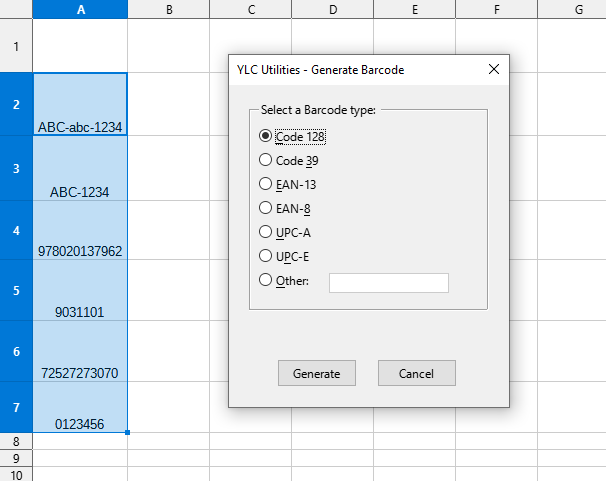Select row 1 header
606x481 pixels.
[x=16, y=46]
